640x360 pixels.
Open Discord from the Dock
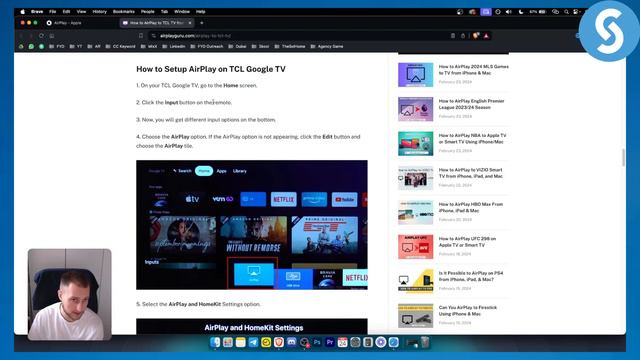(x=291, y=342)
